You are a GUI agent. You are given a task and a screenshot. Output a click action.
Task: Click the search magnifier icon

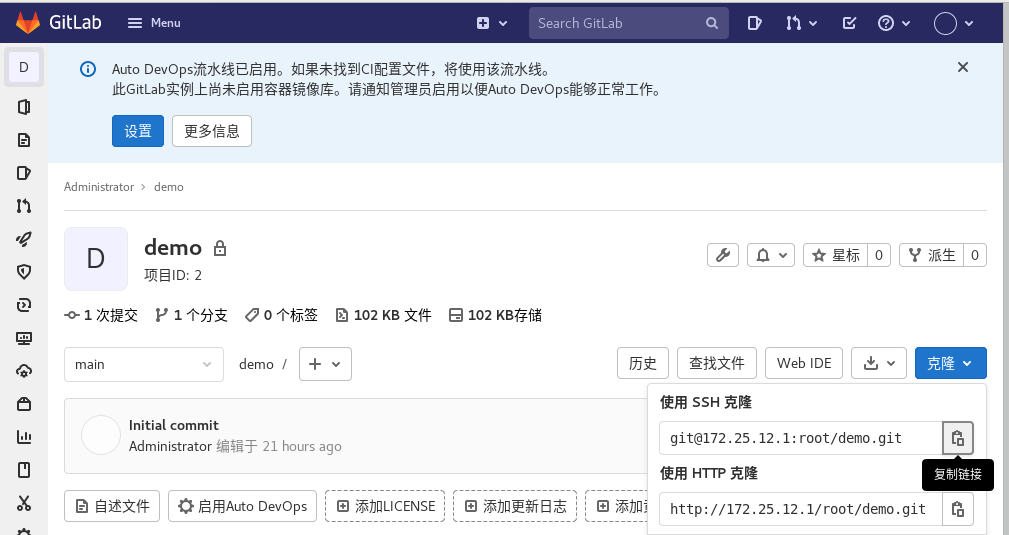[x=712, y=23]
